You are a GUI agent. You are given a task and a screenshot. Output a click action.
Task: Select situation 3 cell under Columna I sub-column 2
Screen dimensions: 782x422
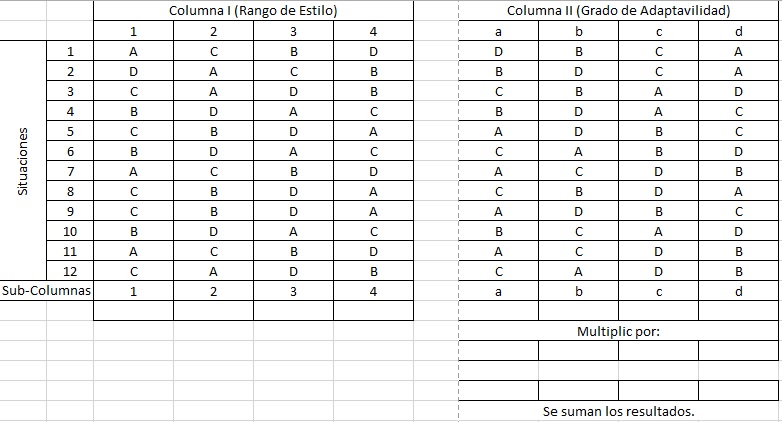213,91
